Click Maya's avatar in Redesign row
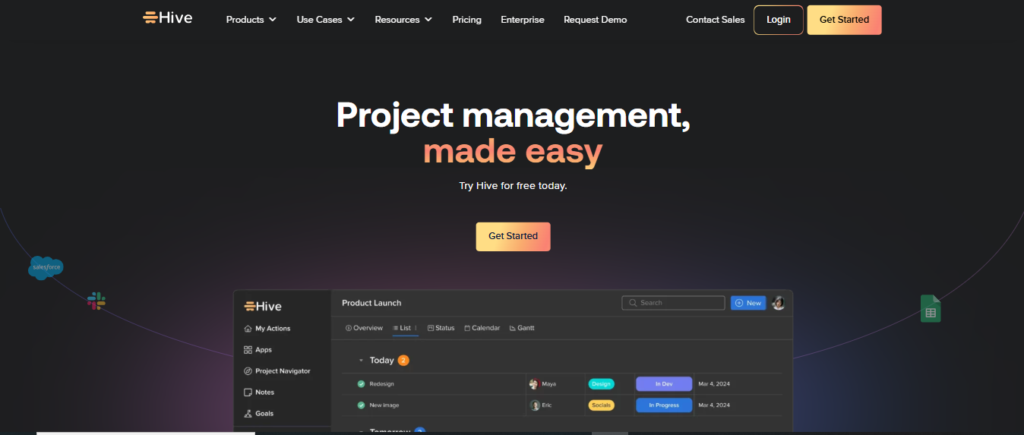 click(x=534, y=384)
